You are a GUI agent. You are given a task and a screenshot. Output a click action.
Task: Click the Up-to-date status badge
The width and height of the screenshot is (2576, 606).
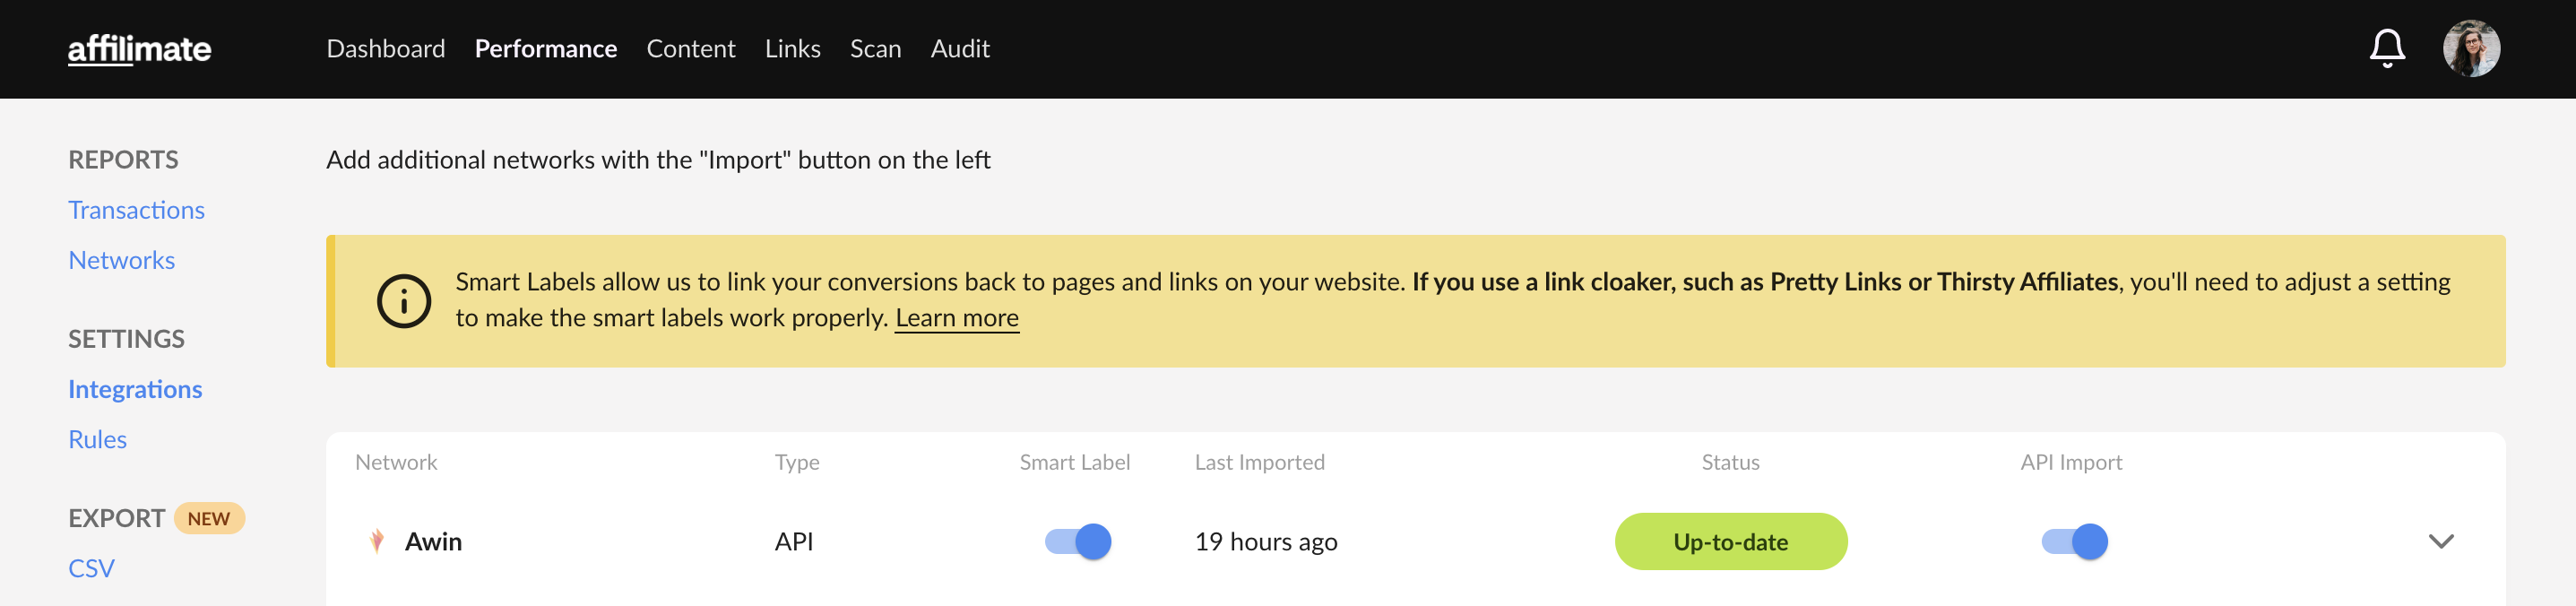pyautogui.click(x=1730, y=541)
